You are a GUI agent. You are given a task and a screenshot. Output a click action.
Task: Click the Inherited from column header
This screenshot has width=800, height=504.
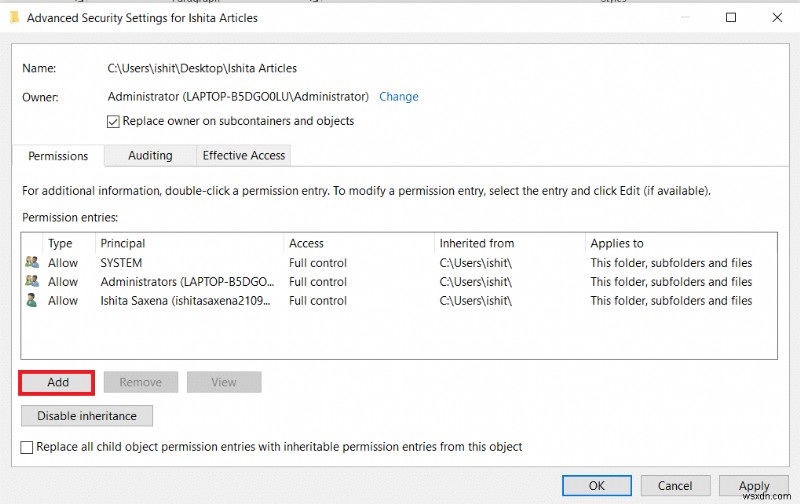476,243
